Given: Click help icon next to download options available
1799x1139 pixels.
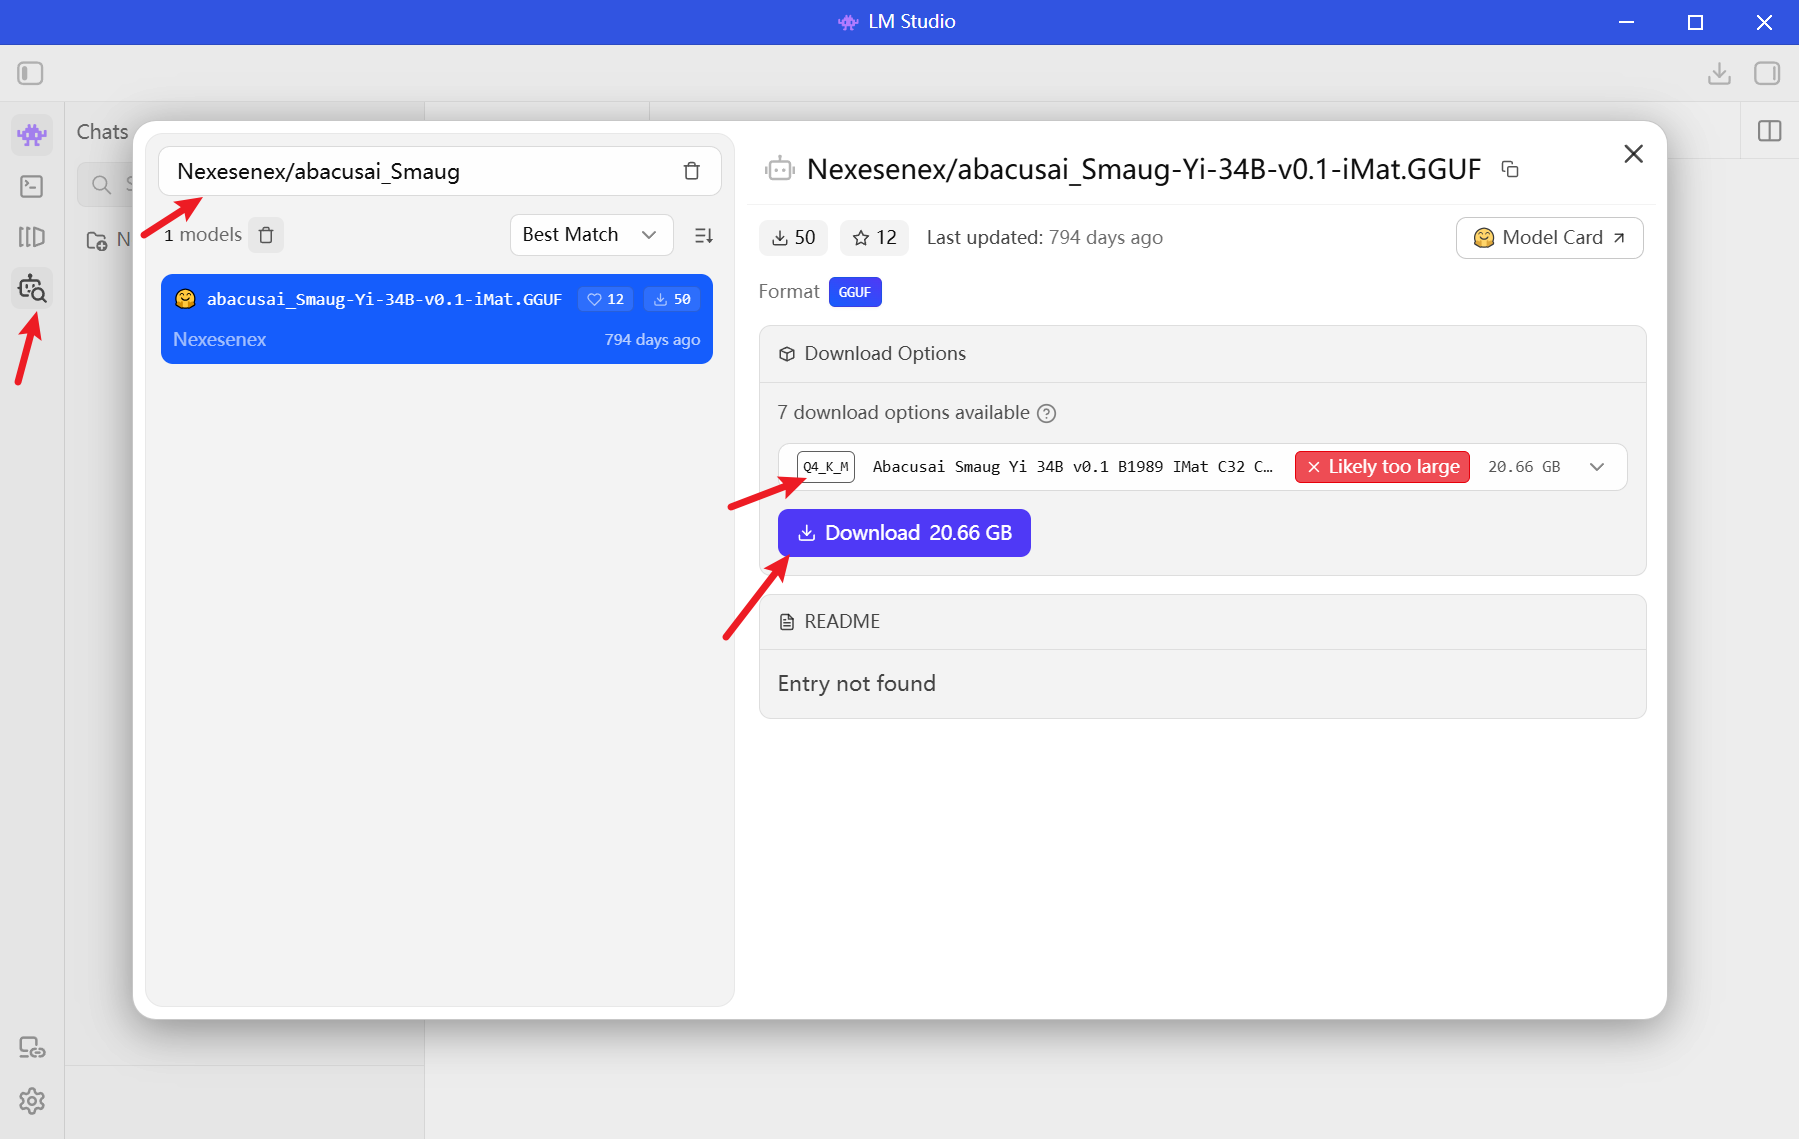Looking at the screenshot, I should click(1046, 413).
